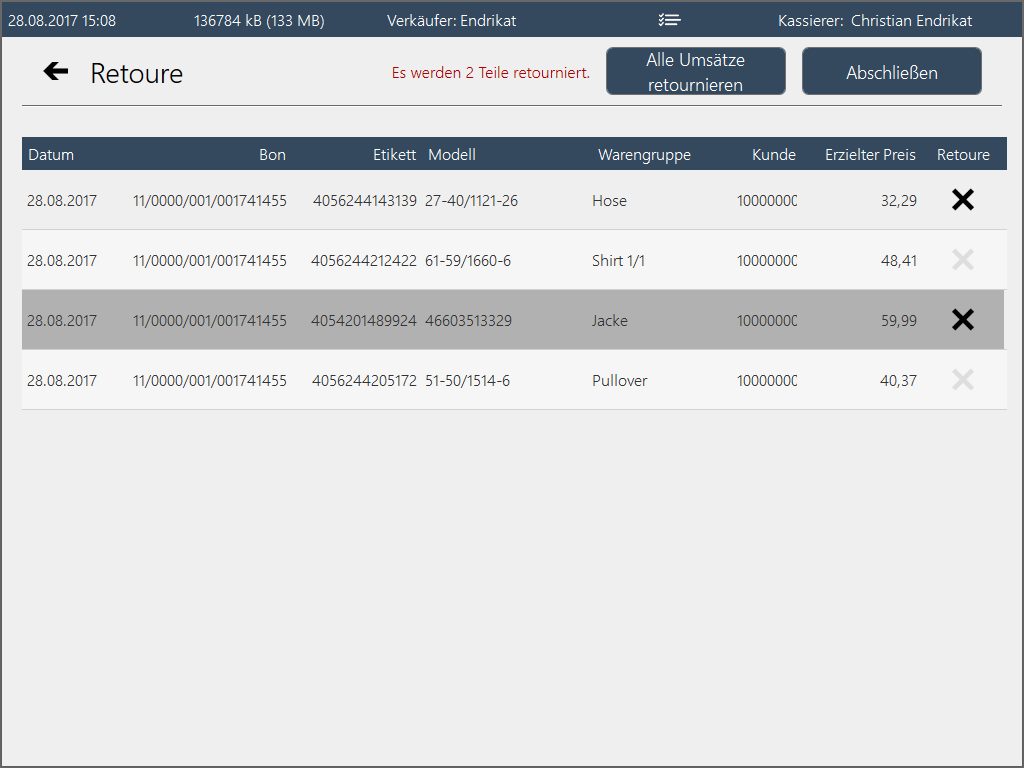Select the row with model 61-59/1660-6
Viewport: 1024px width, 768px height.
468,261
